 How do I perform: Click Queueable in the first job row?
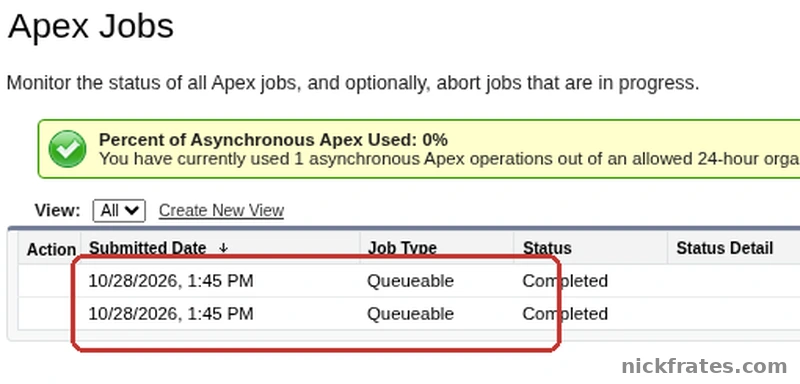click(x=410, y=281)
